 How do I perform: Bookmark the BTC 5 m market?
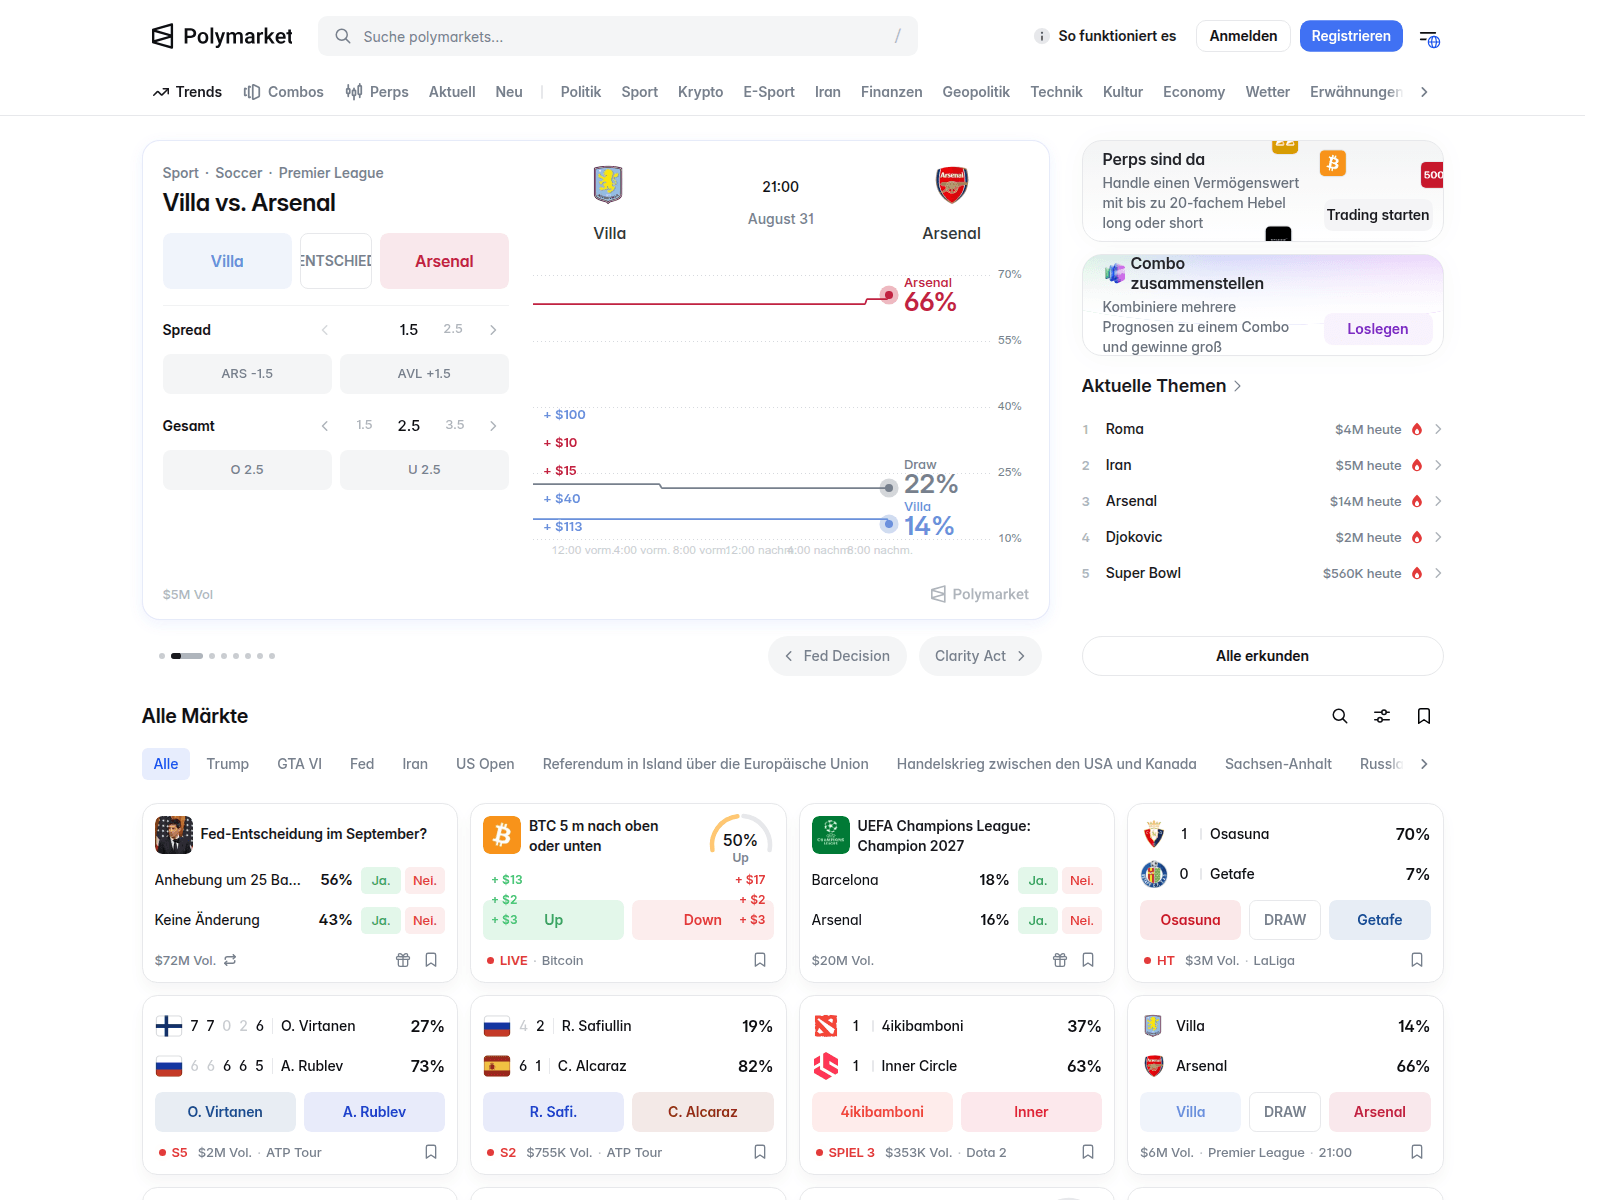(760, 960)
